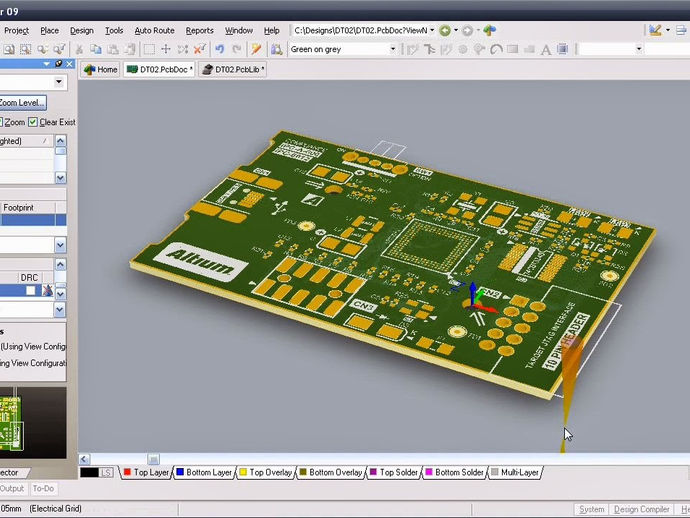690x518 pixels.
Task: Open the Place menu
Action: (49, 30)
